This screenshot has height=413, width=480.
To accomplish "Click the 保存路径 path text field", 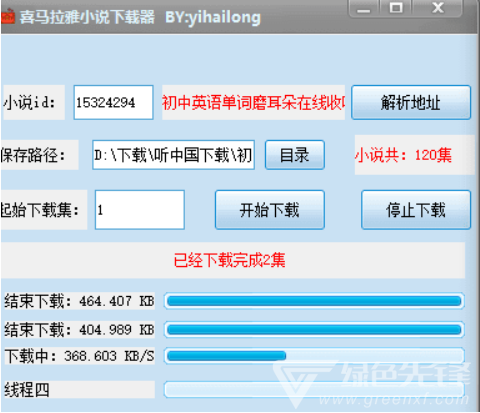I will click(x=174, y=155).
